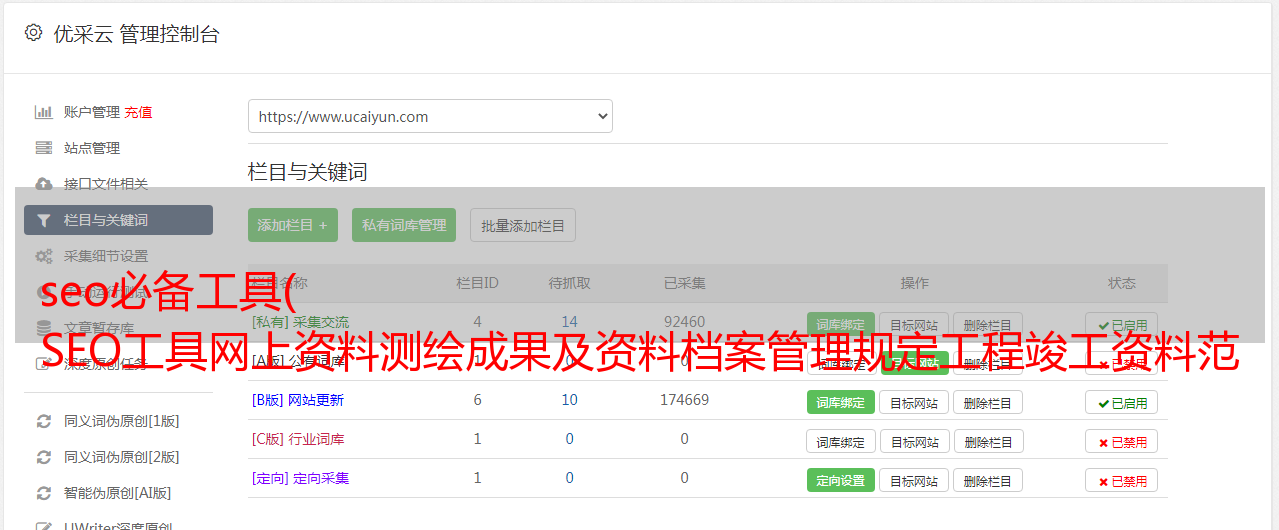This screenshot has width=1279, height=530.
Task: Open 私有词库管理
Action: pyautogui.click(x=404, y=225)
